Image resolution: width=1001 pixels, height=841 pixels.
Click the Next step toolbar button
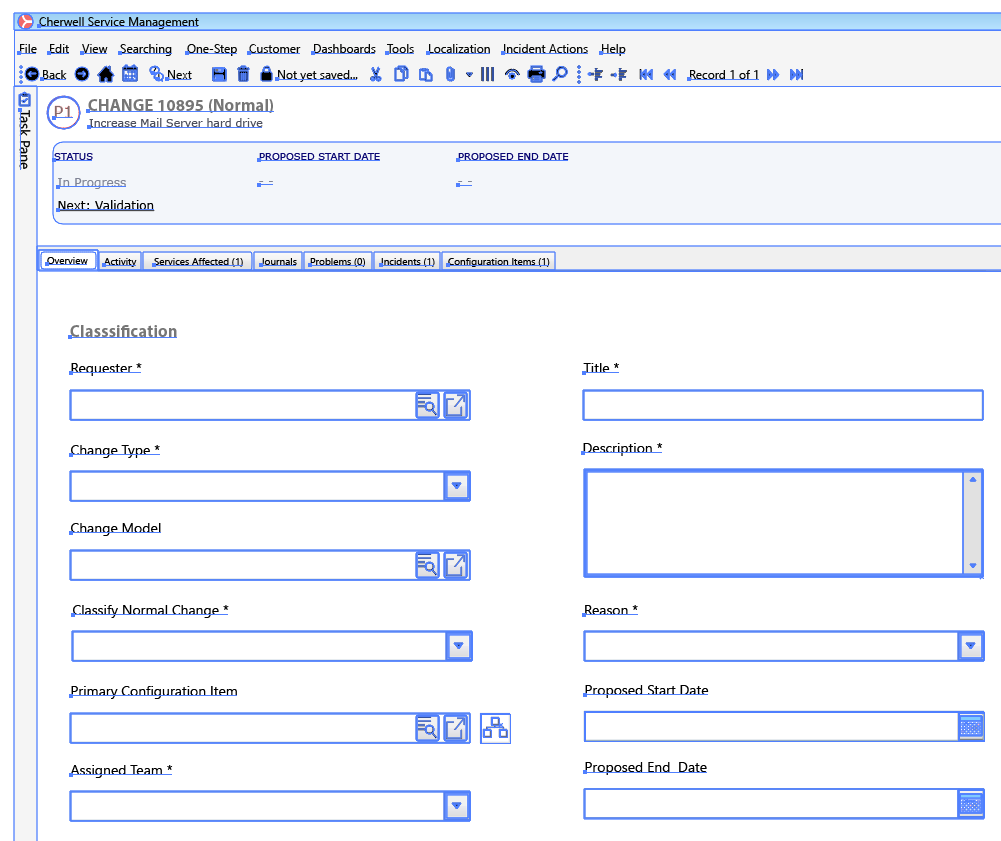pos(170,74)
